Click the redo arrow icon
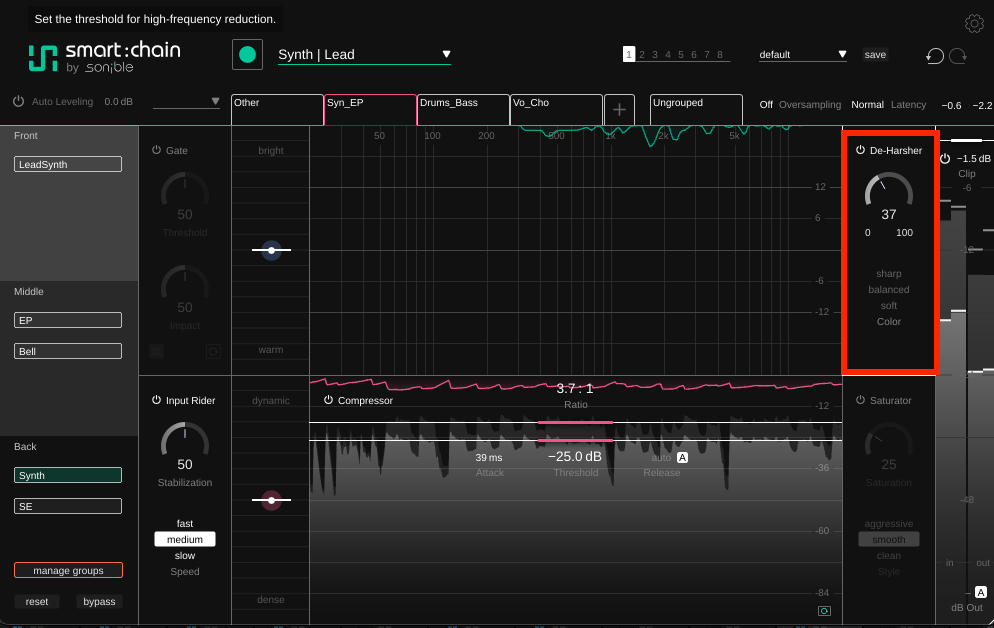 958,56
